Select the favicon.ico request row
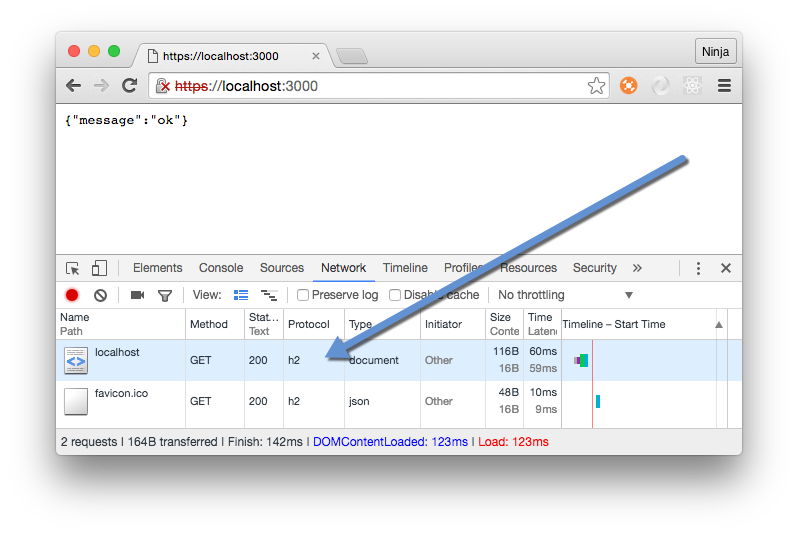 click(398, 401)
